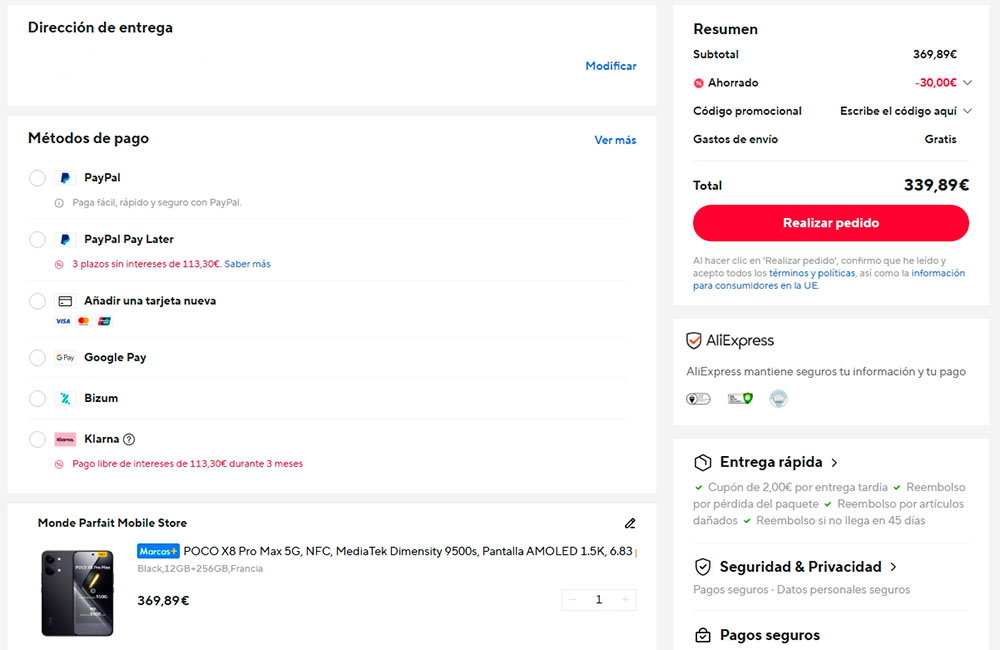Click the first security badge under AliExpress
The height and width of the screenshot is (650, 1000).
click(698, 399)
